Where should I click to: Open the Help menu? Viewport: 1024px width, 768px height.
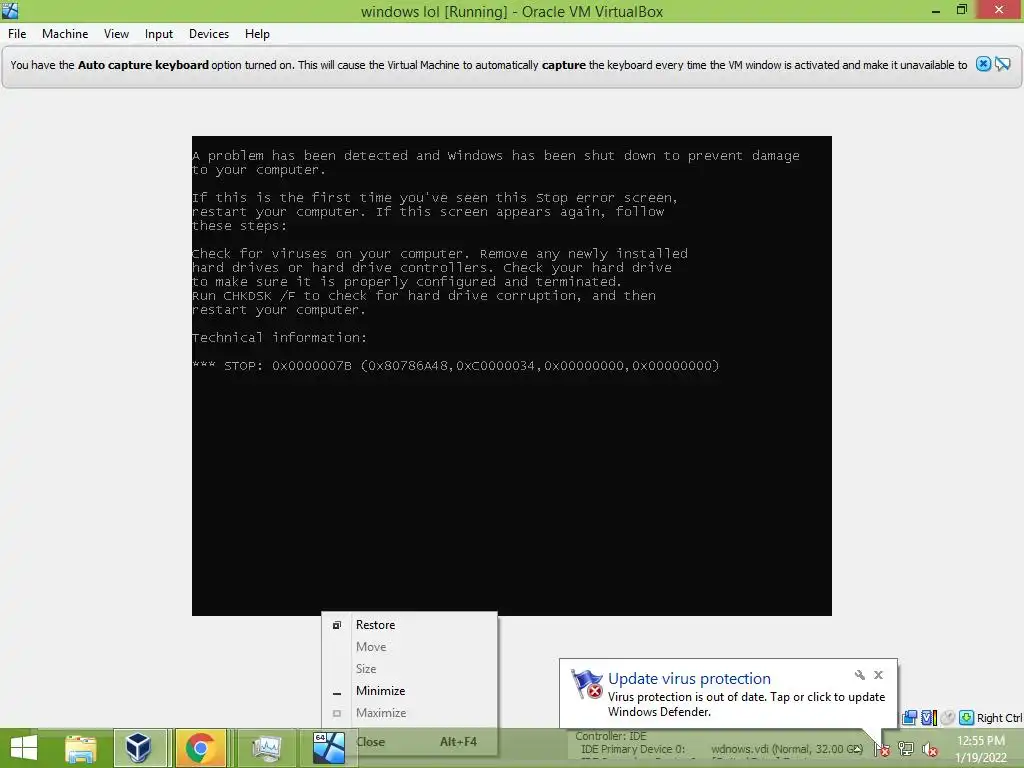257,34
